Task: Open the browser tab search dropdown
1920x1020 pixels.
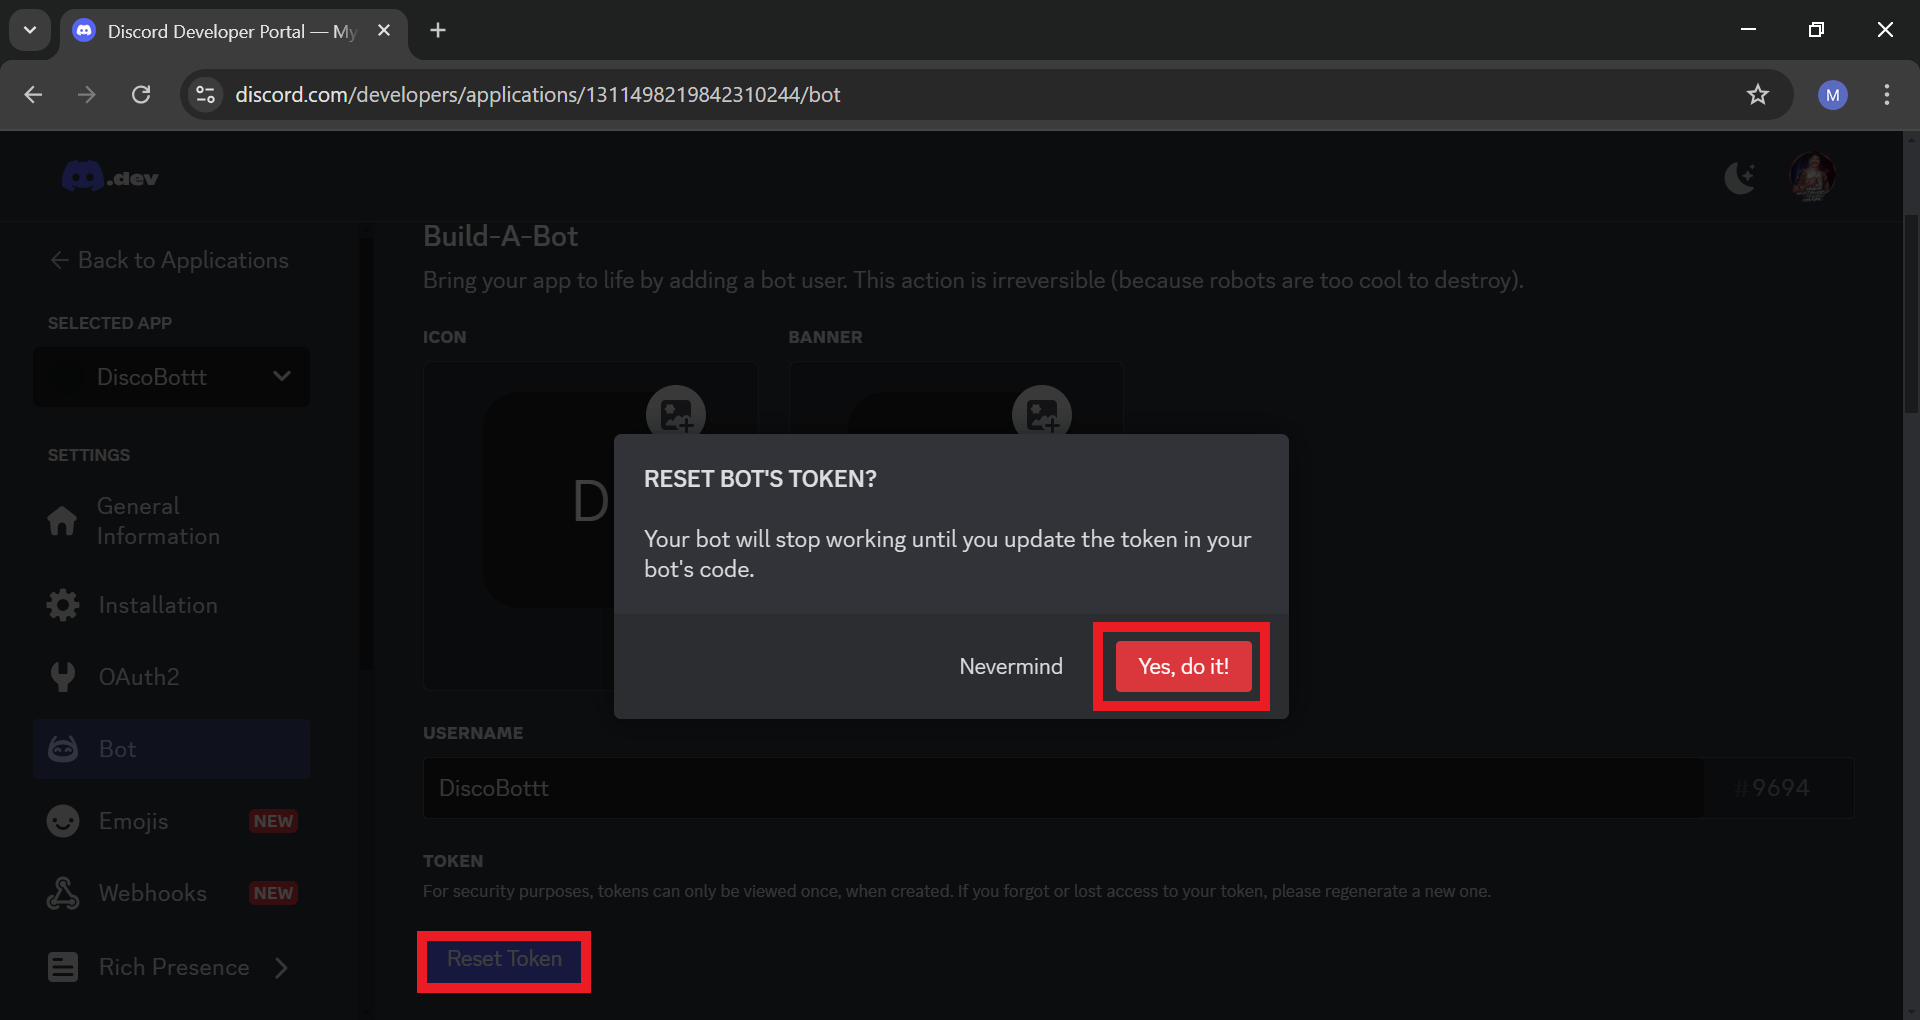Action: tap(29, 29)
